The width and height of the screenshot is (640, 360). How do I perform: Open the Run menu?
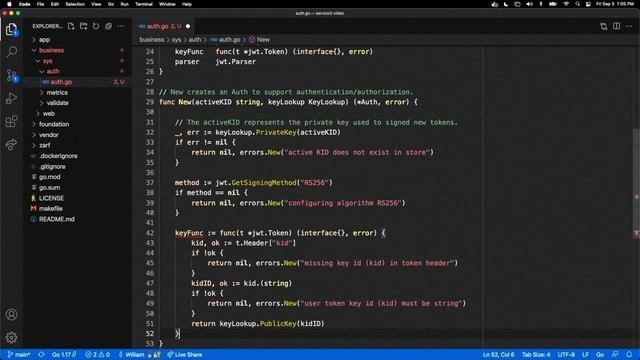(x=124, y=4)
